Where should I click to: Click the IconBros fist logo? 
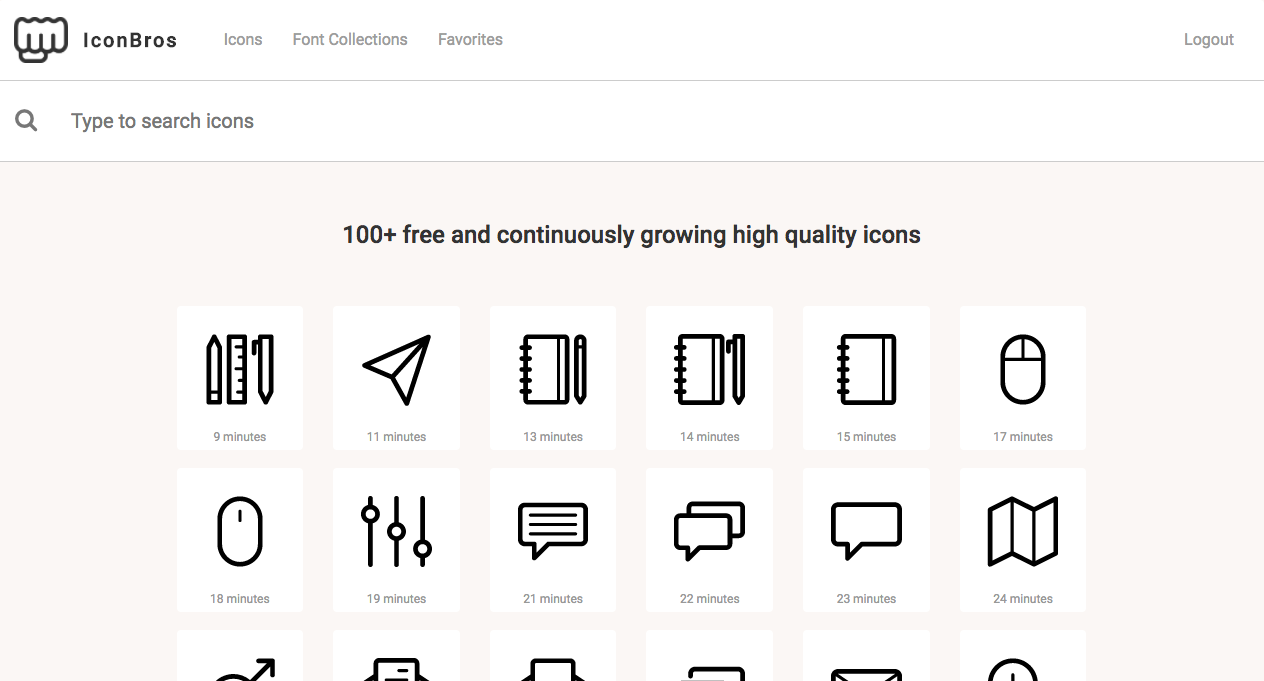coord(38,39)
